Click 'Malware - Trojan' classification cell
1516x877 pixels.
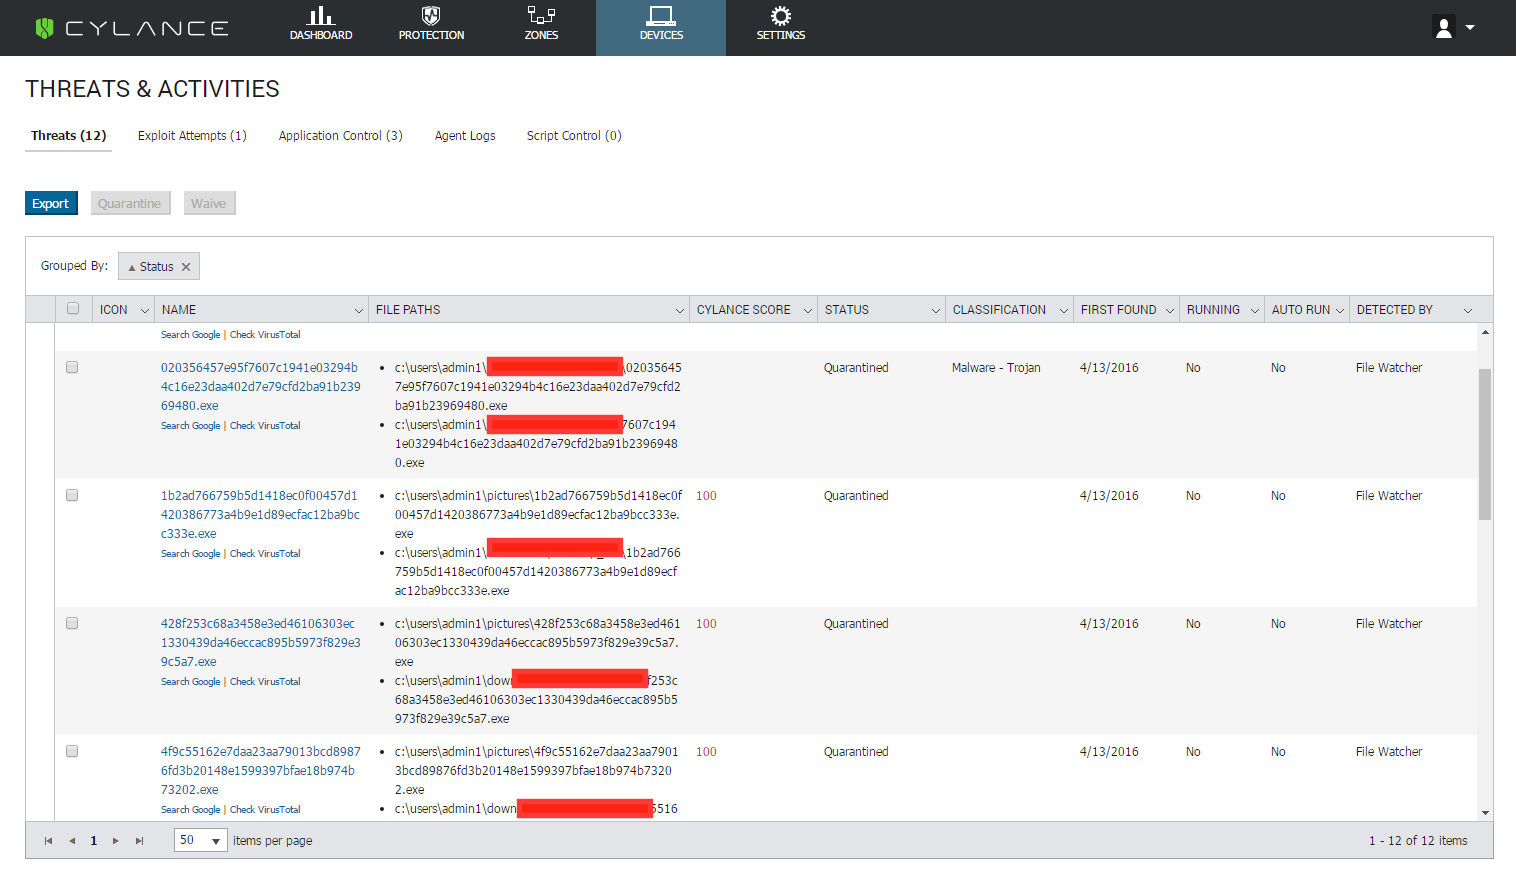pos(996,368)
